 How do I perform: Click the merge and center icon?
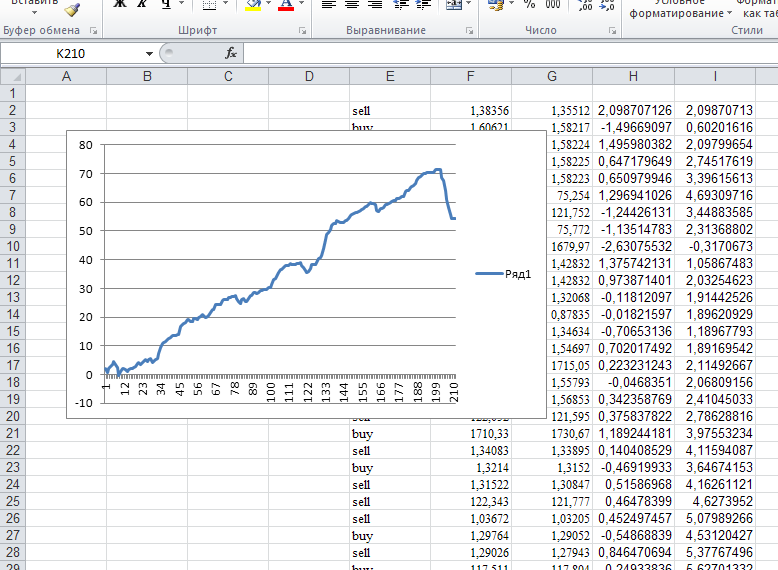[454, 4]
